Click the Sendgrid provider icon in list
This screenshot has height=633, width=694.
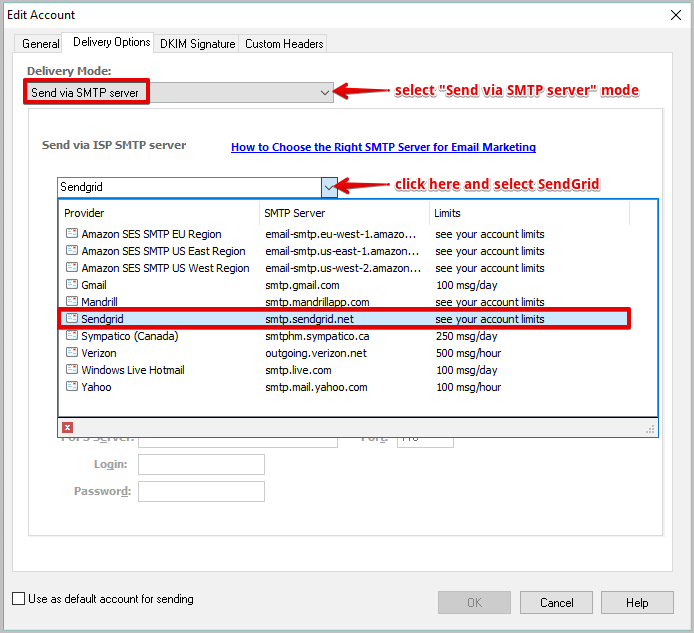(x=72, y=318)
